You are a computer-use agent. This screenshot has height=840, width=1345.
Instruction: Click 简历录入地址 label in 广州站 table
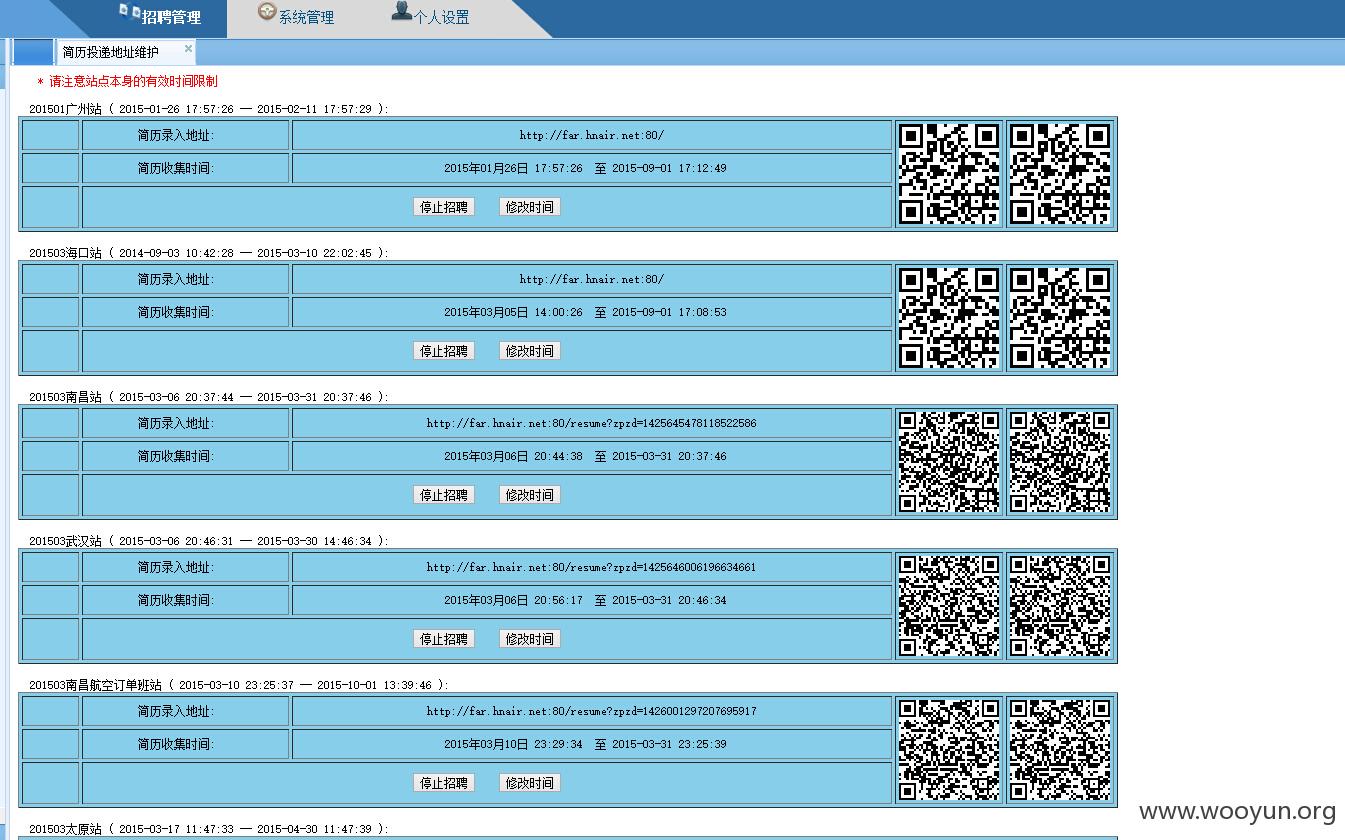[x=176, y=135]
